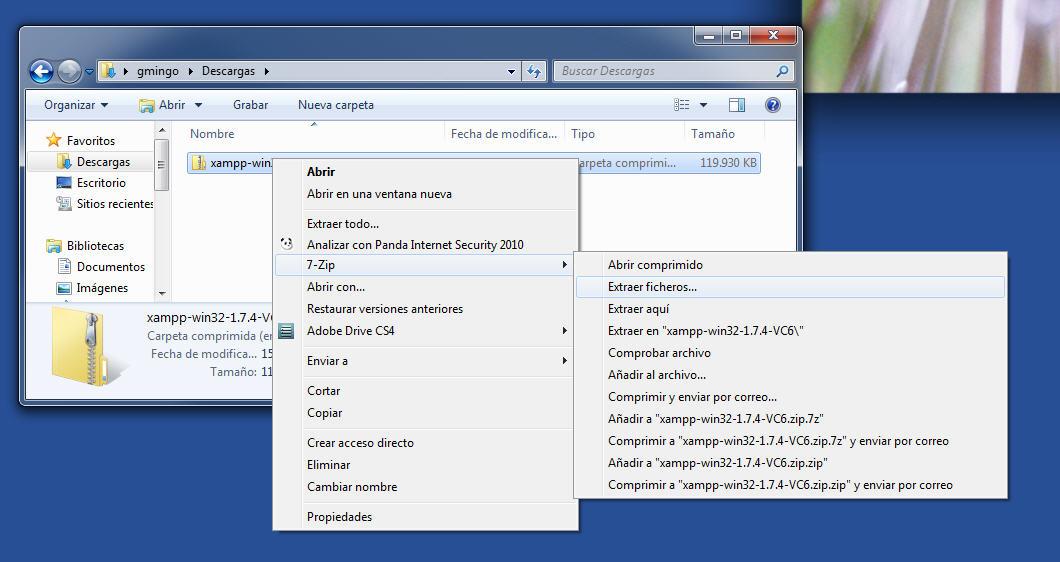Click the Back navigation arrow button
This screenshot has height=562, width=1060.
point(41,71)
